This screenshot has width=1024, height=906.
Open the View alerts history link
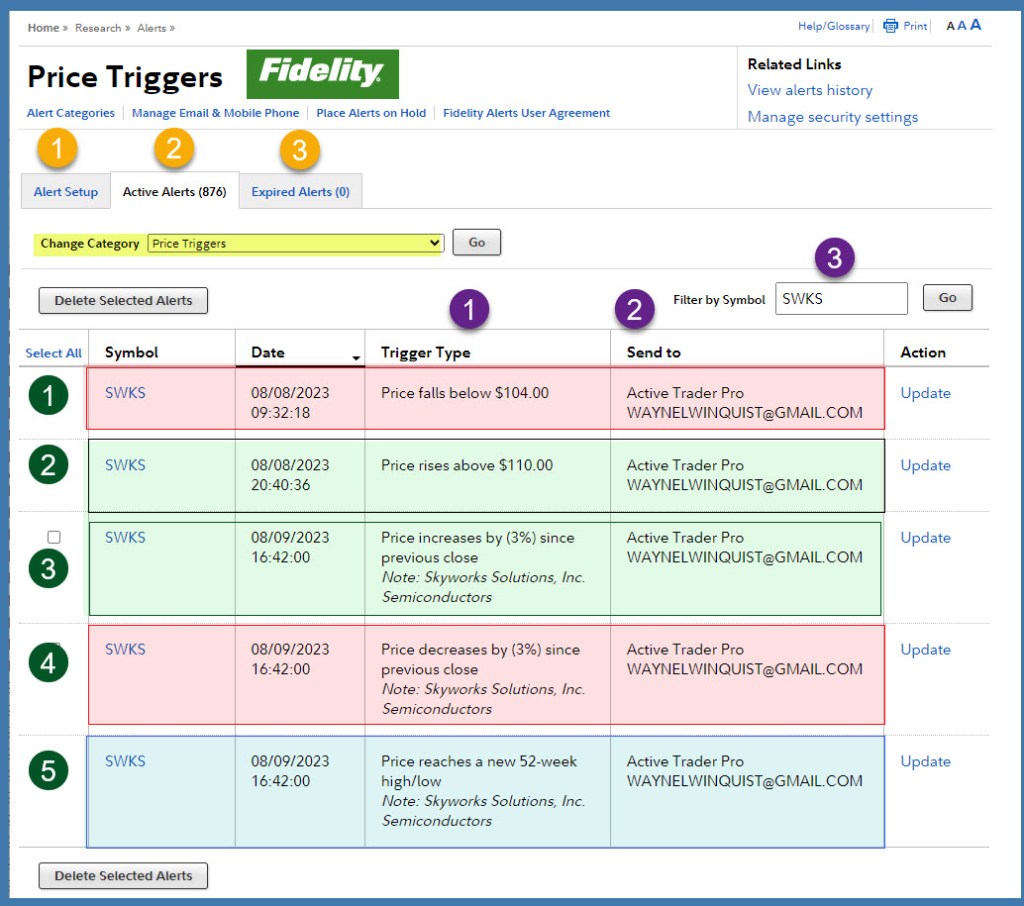810,90
